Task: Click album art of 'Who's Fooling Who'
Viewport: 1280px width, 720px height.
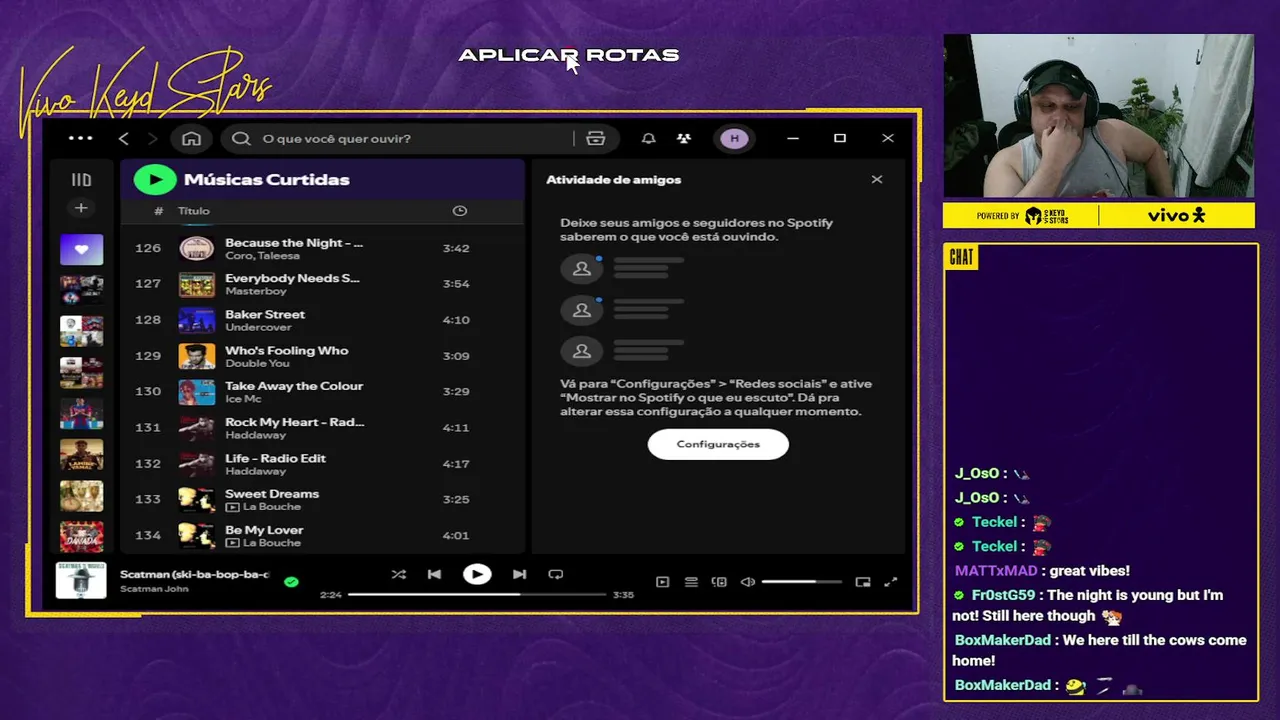Action: (196, 356)
